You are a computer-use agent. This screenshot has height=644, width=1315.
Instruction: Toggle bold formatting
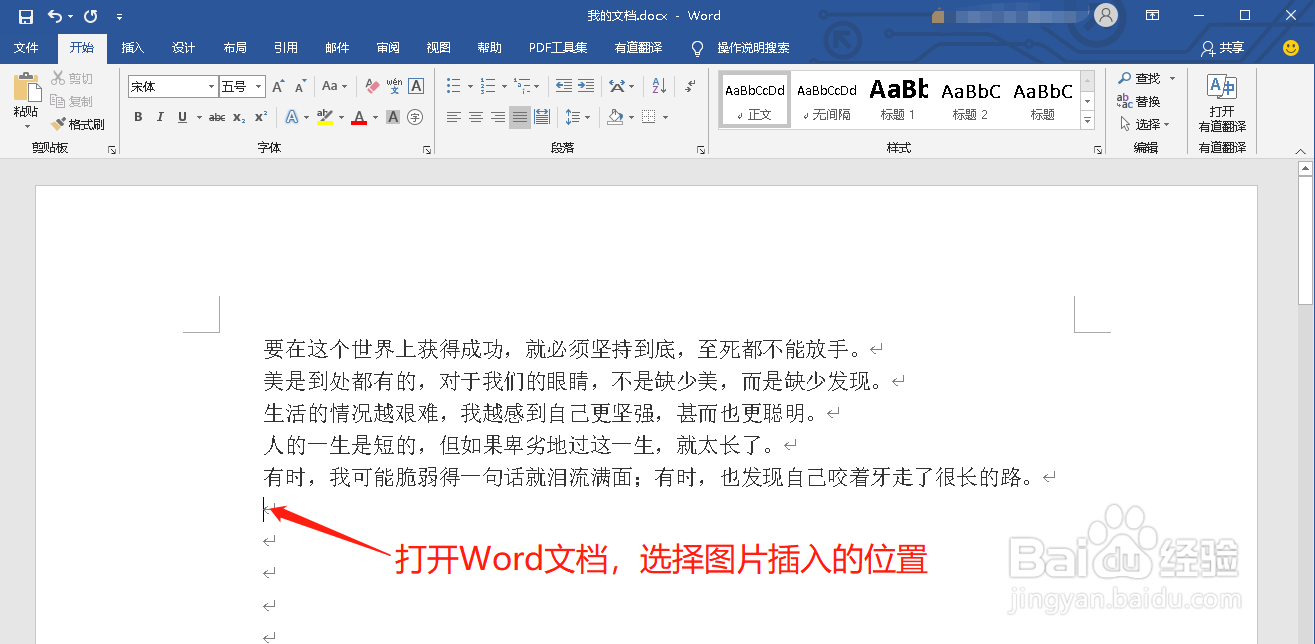pyautogui.click(x=138, y=117)
